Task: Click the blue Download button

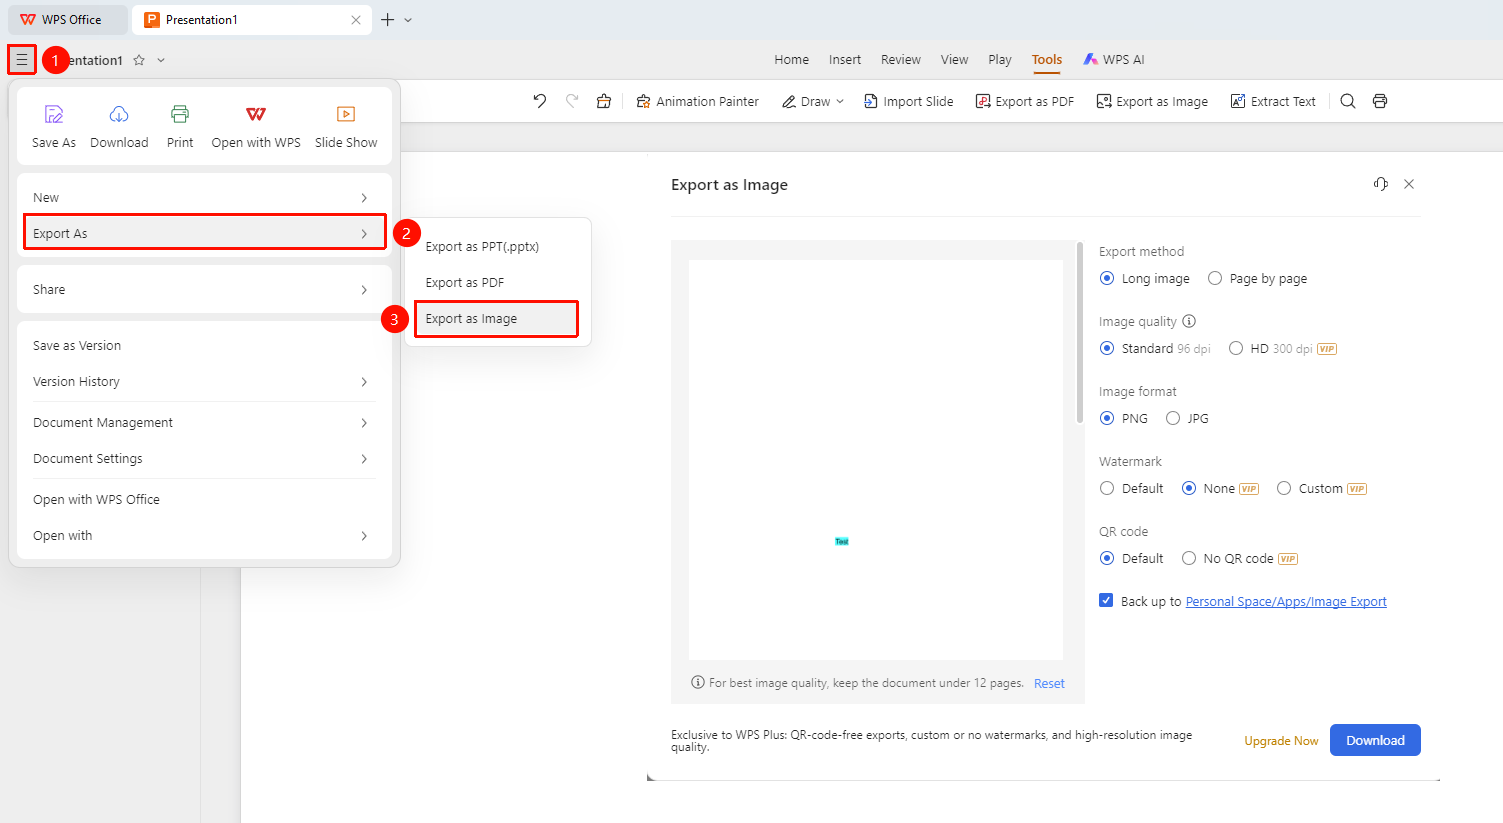Action: [1375, 740]
